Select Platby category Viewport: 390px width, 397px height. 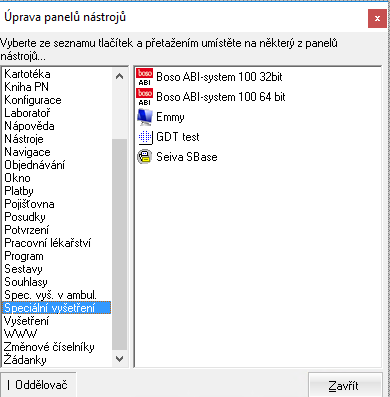[x=19, y=191]
